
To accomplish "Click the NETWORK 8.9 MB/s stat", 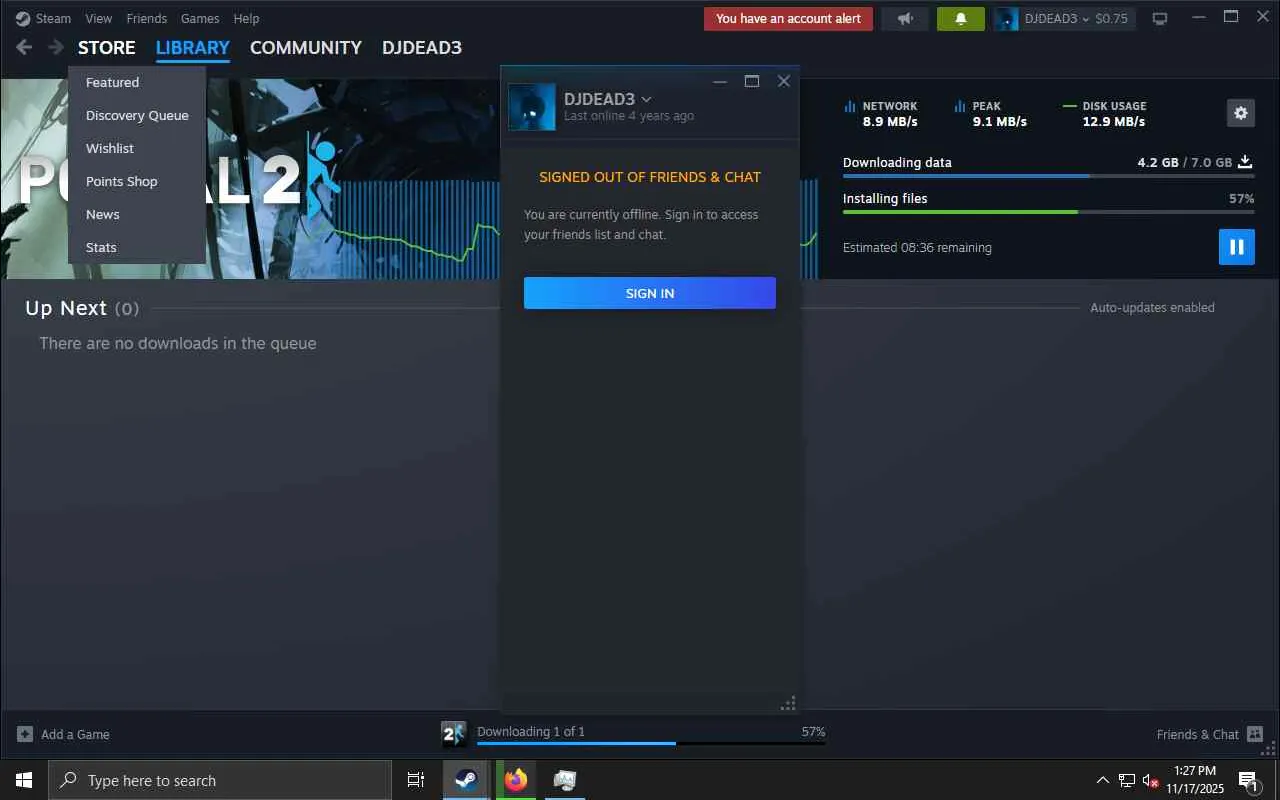I will [x=881, y=113].
